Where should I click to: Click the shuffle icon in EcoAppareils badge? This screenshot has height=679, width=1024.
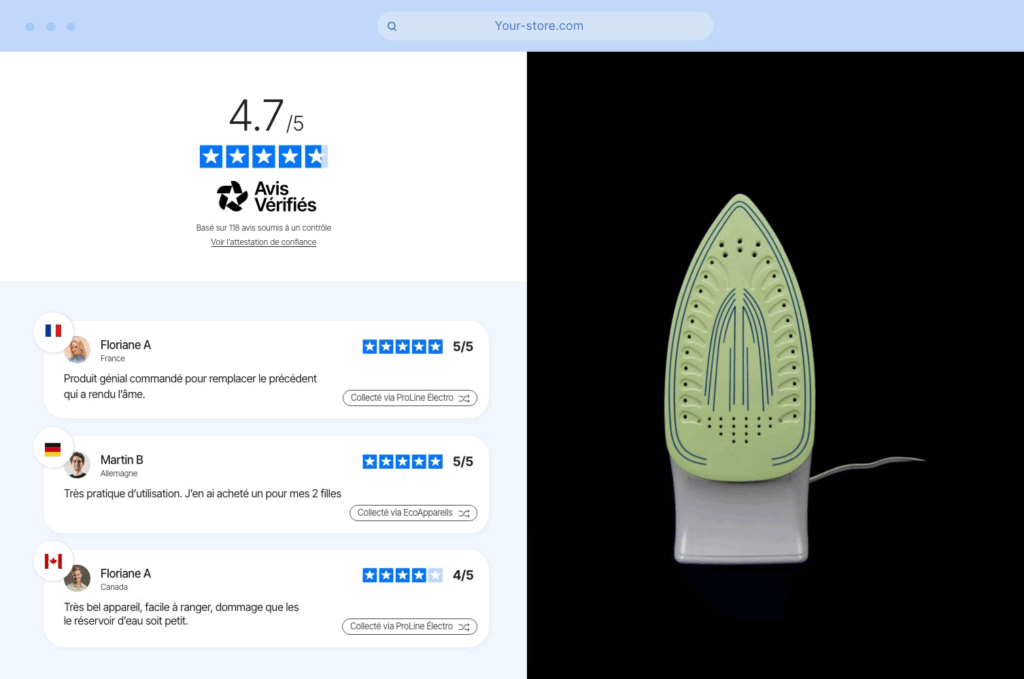click(x=464, y=513)
